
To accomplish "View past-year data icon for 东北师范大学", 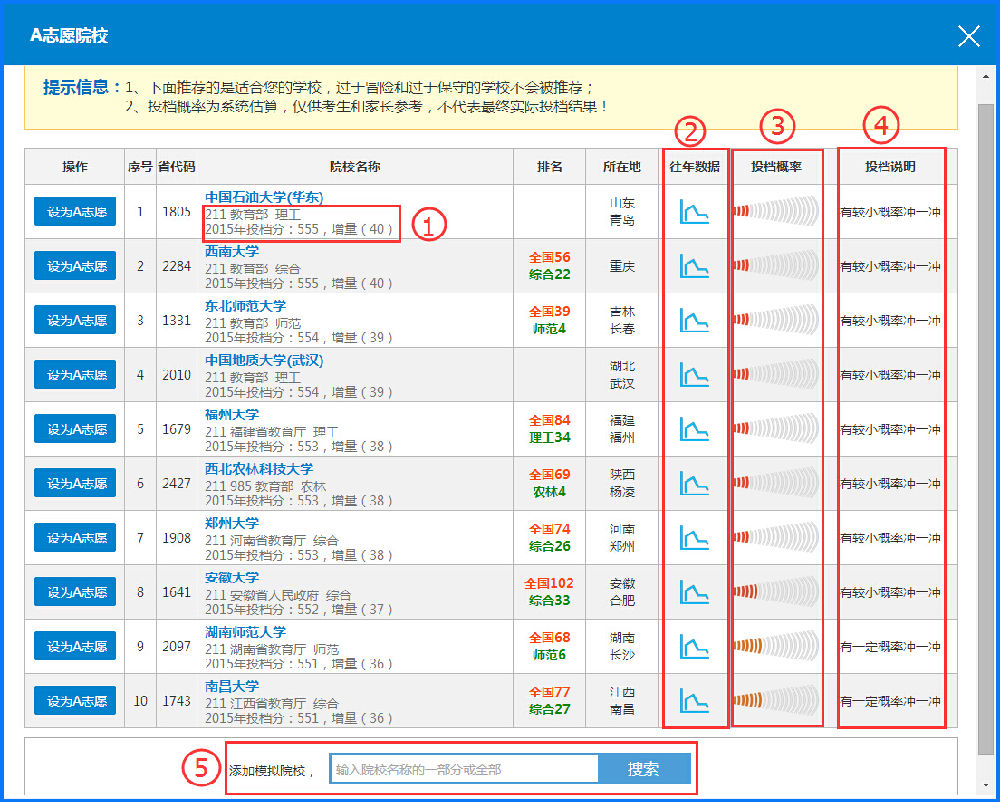I will click(693, 320).
